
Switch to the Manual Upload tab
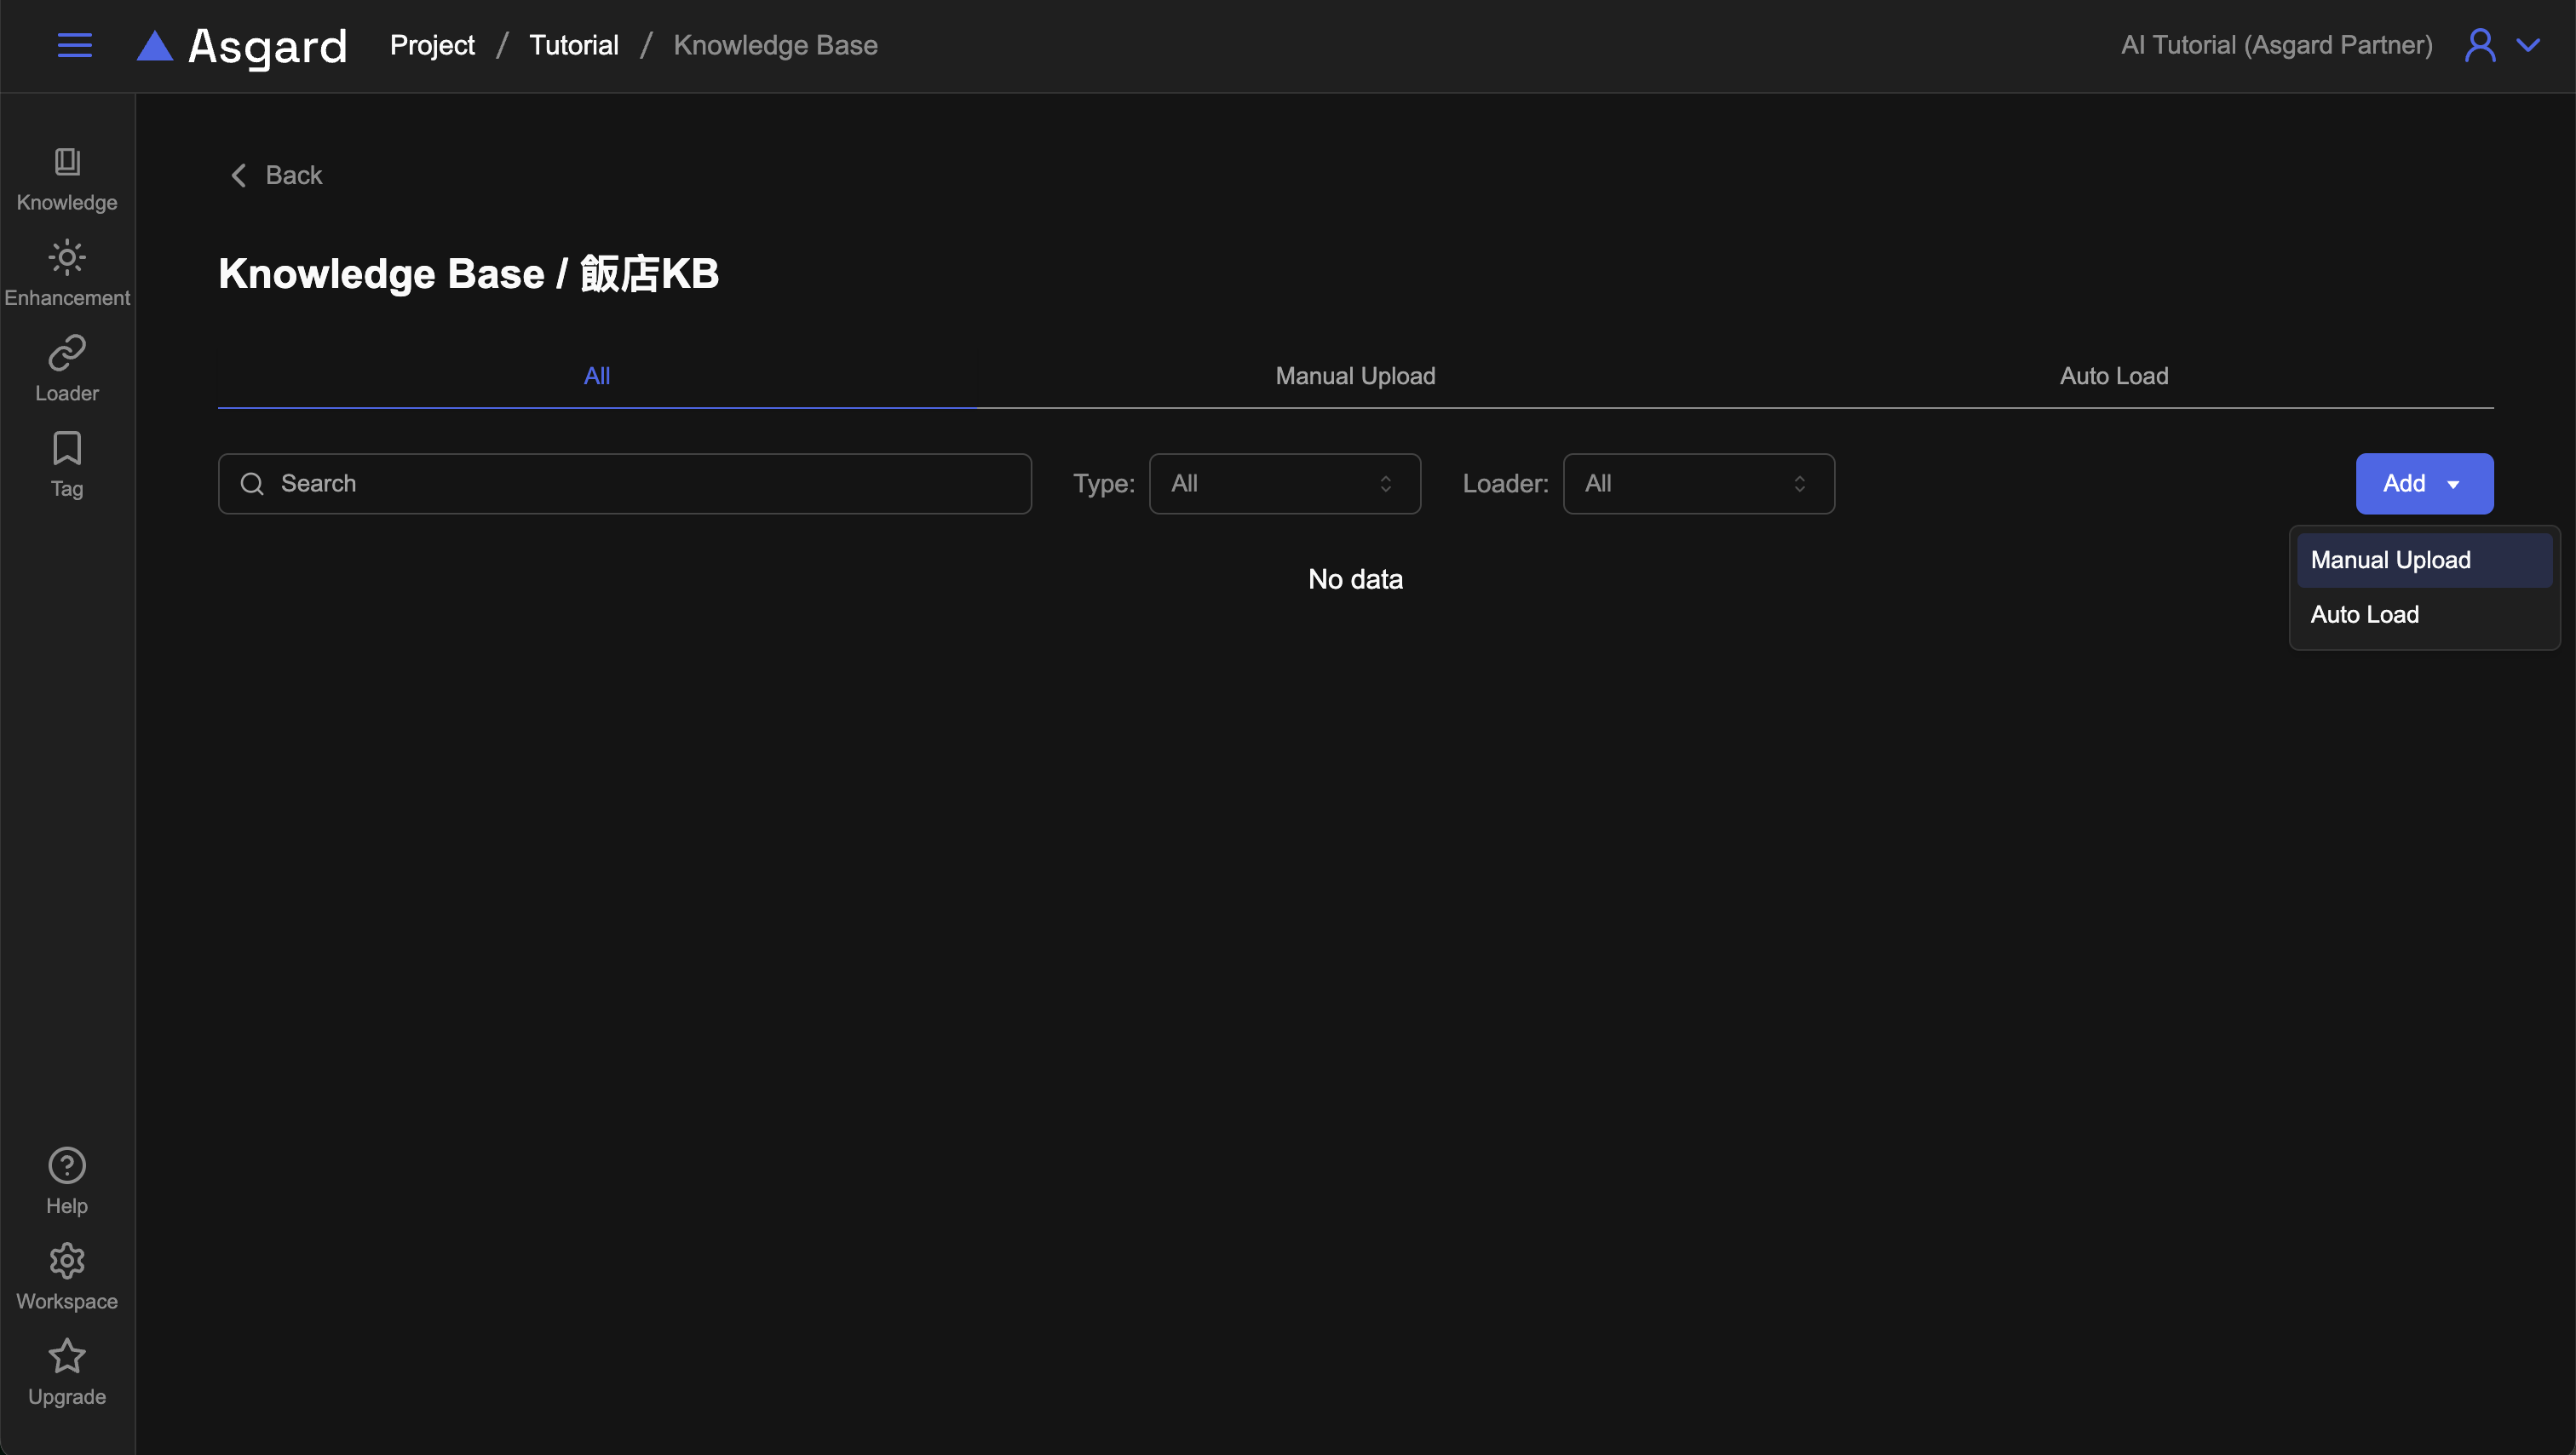(1355, 376)
